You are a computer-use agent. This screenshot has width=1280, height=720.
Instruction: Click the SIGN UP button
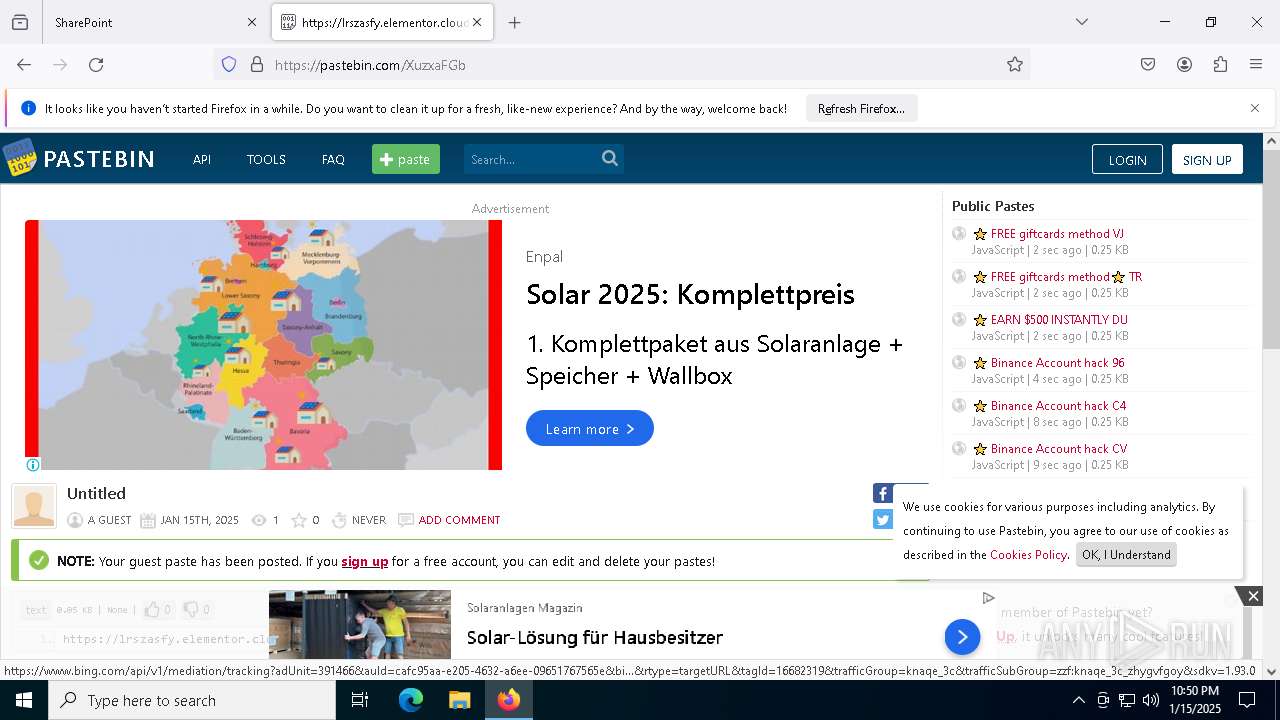tap(1207, 160)
